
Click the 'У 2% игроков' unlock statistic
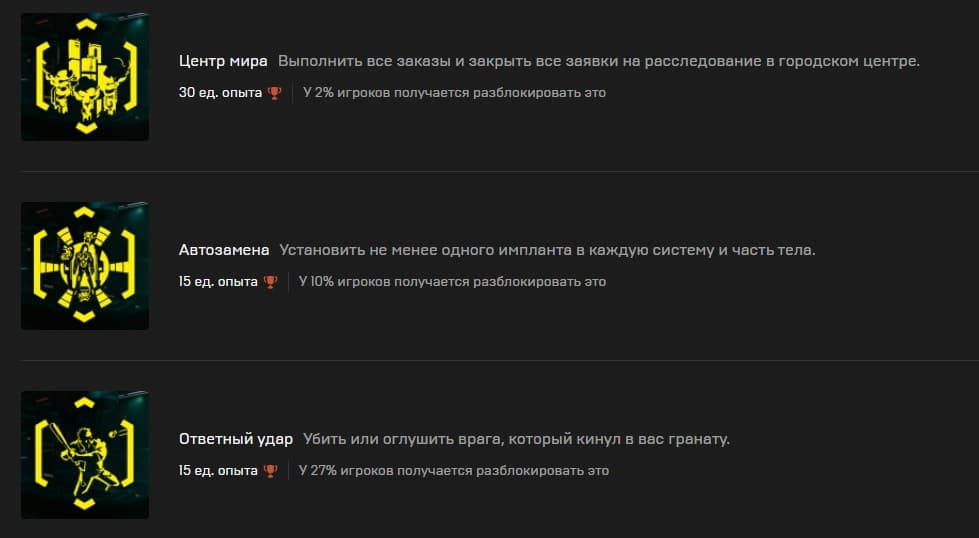pos(454,93)
